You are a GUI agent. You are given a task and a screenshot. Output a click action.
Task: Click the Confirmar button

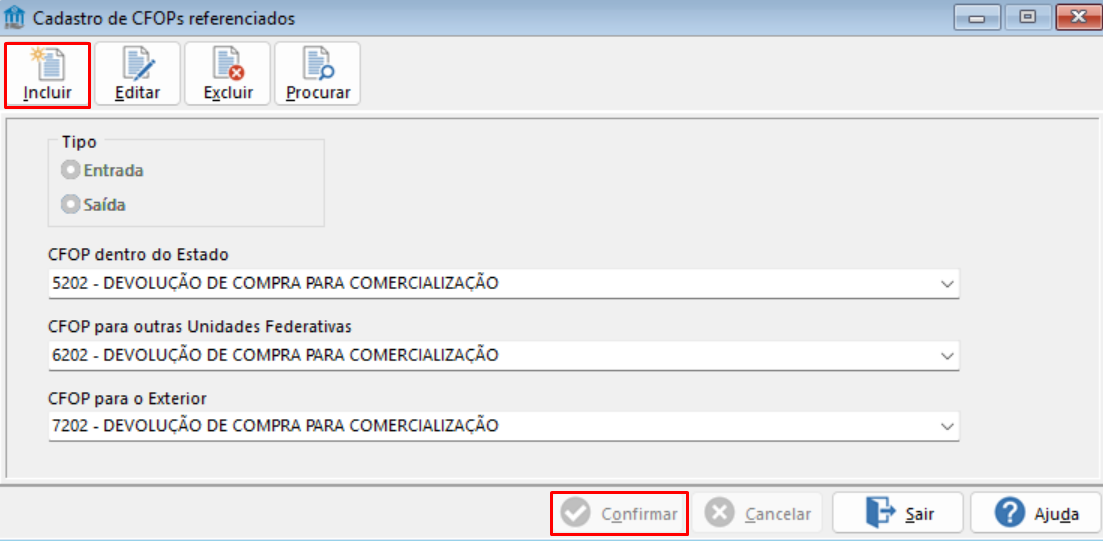point(619,514)
